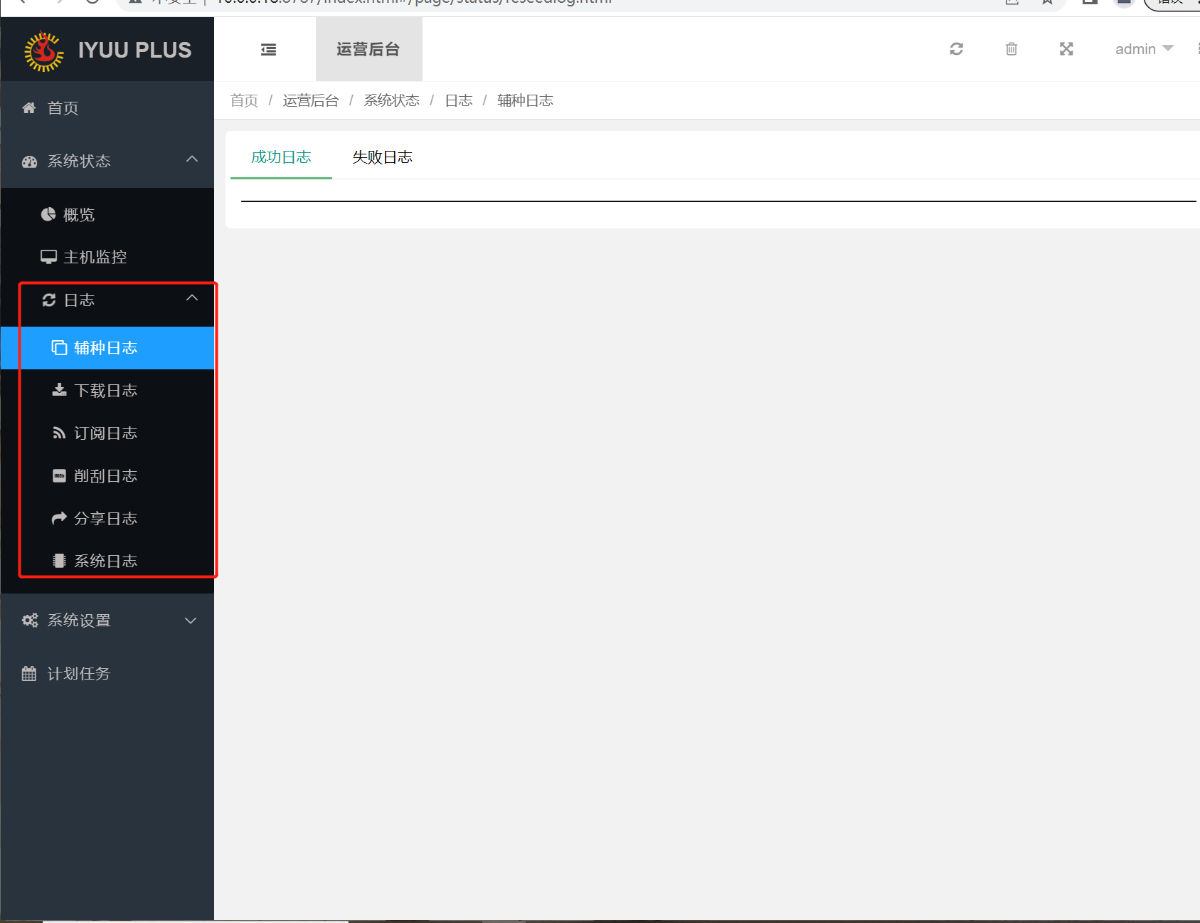Open 系统状态 in the breadcrumb trail
The height and width of the screenshot is (923, 1200).
pos(391,100)
